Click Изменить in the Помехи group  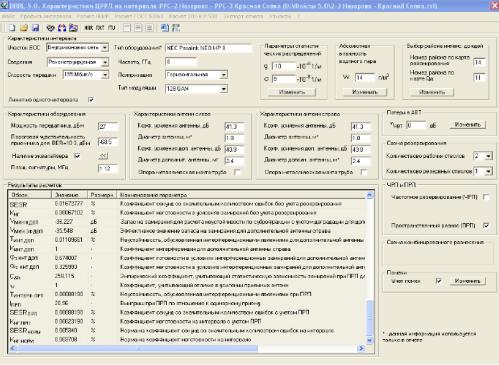[x=467, y=281]
